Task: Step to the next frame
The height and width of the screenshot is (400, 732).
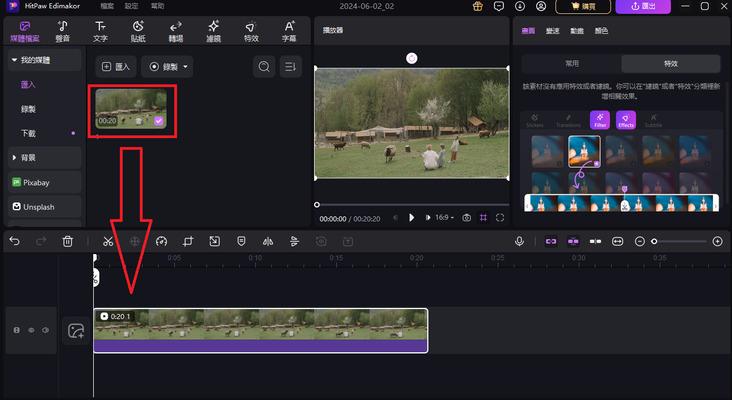Action: pos(427,218)
